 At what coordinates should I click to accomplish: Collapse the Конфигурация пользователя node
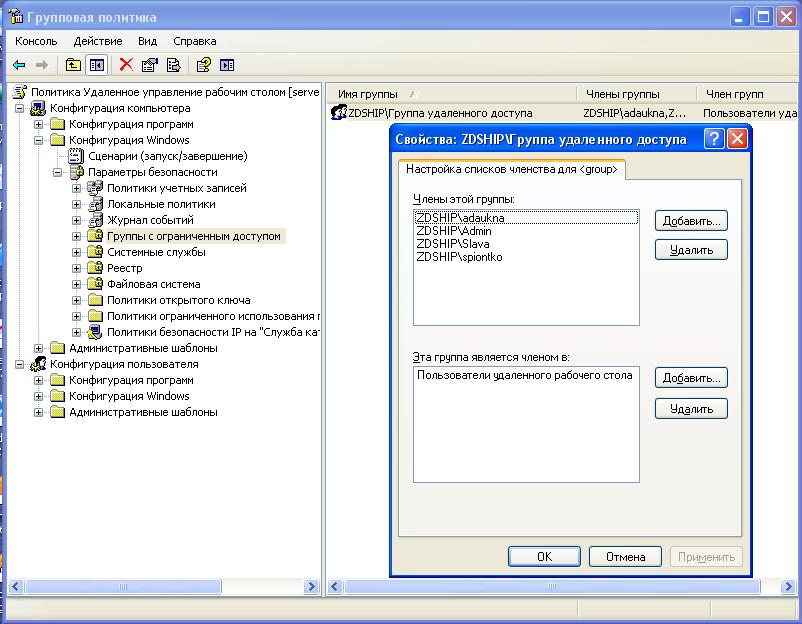click(19, 364)
